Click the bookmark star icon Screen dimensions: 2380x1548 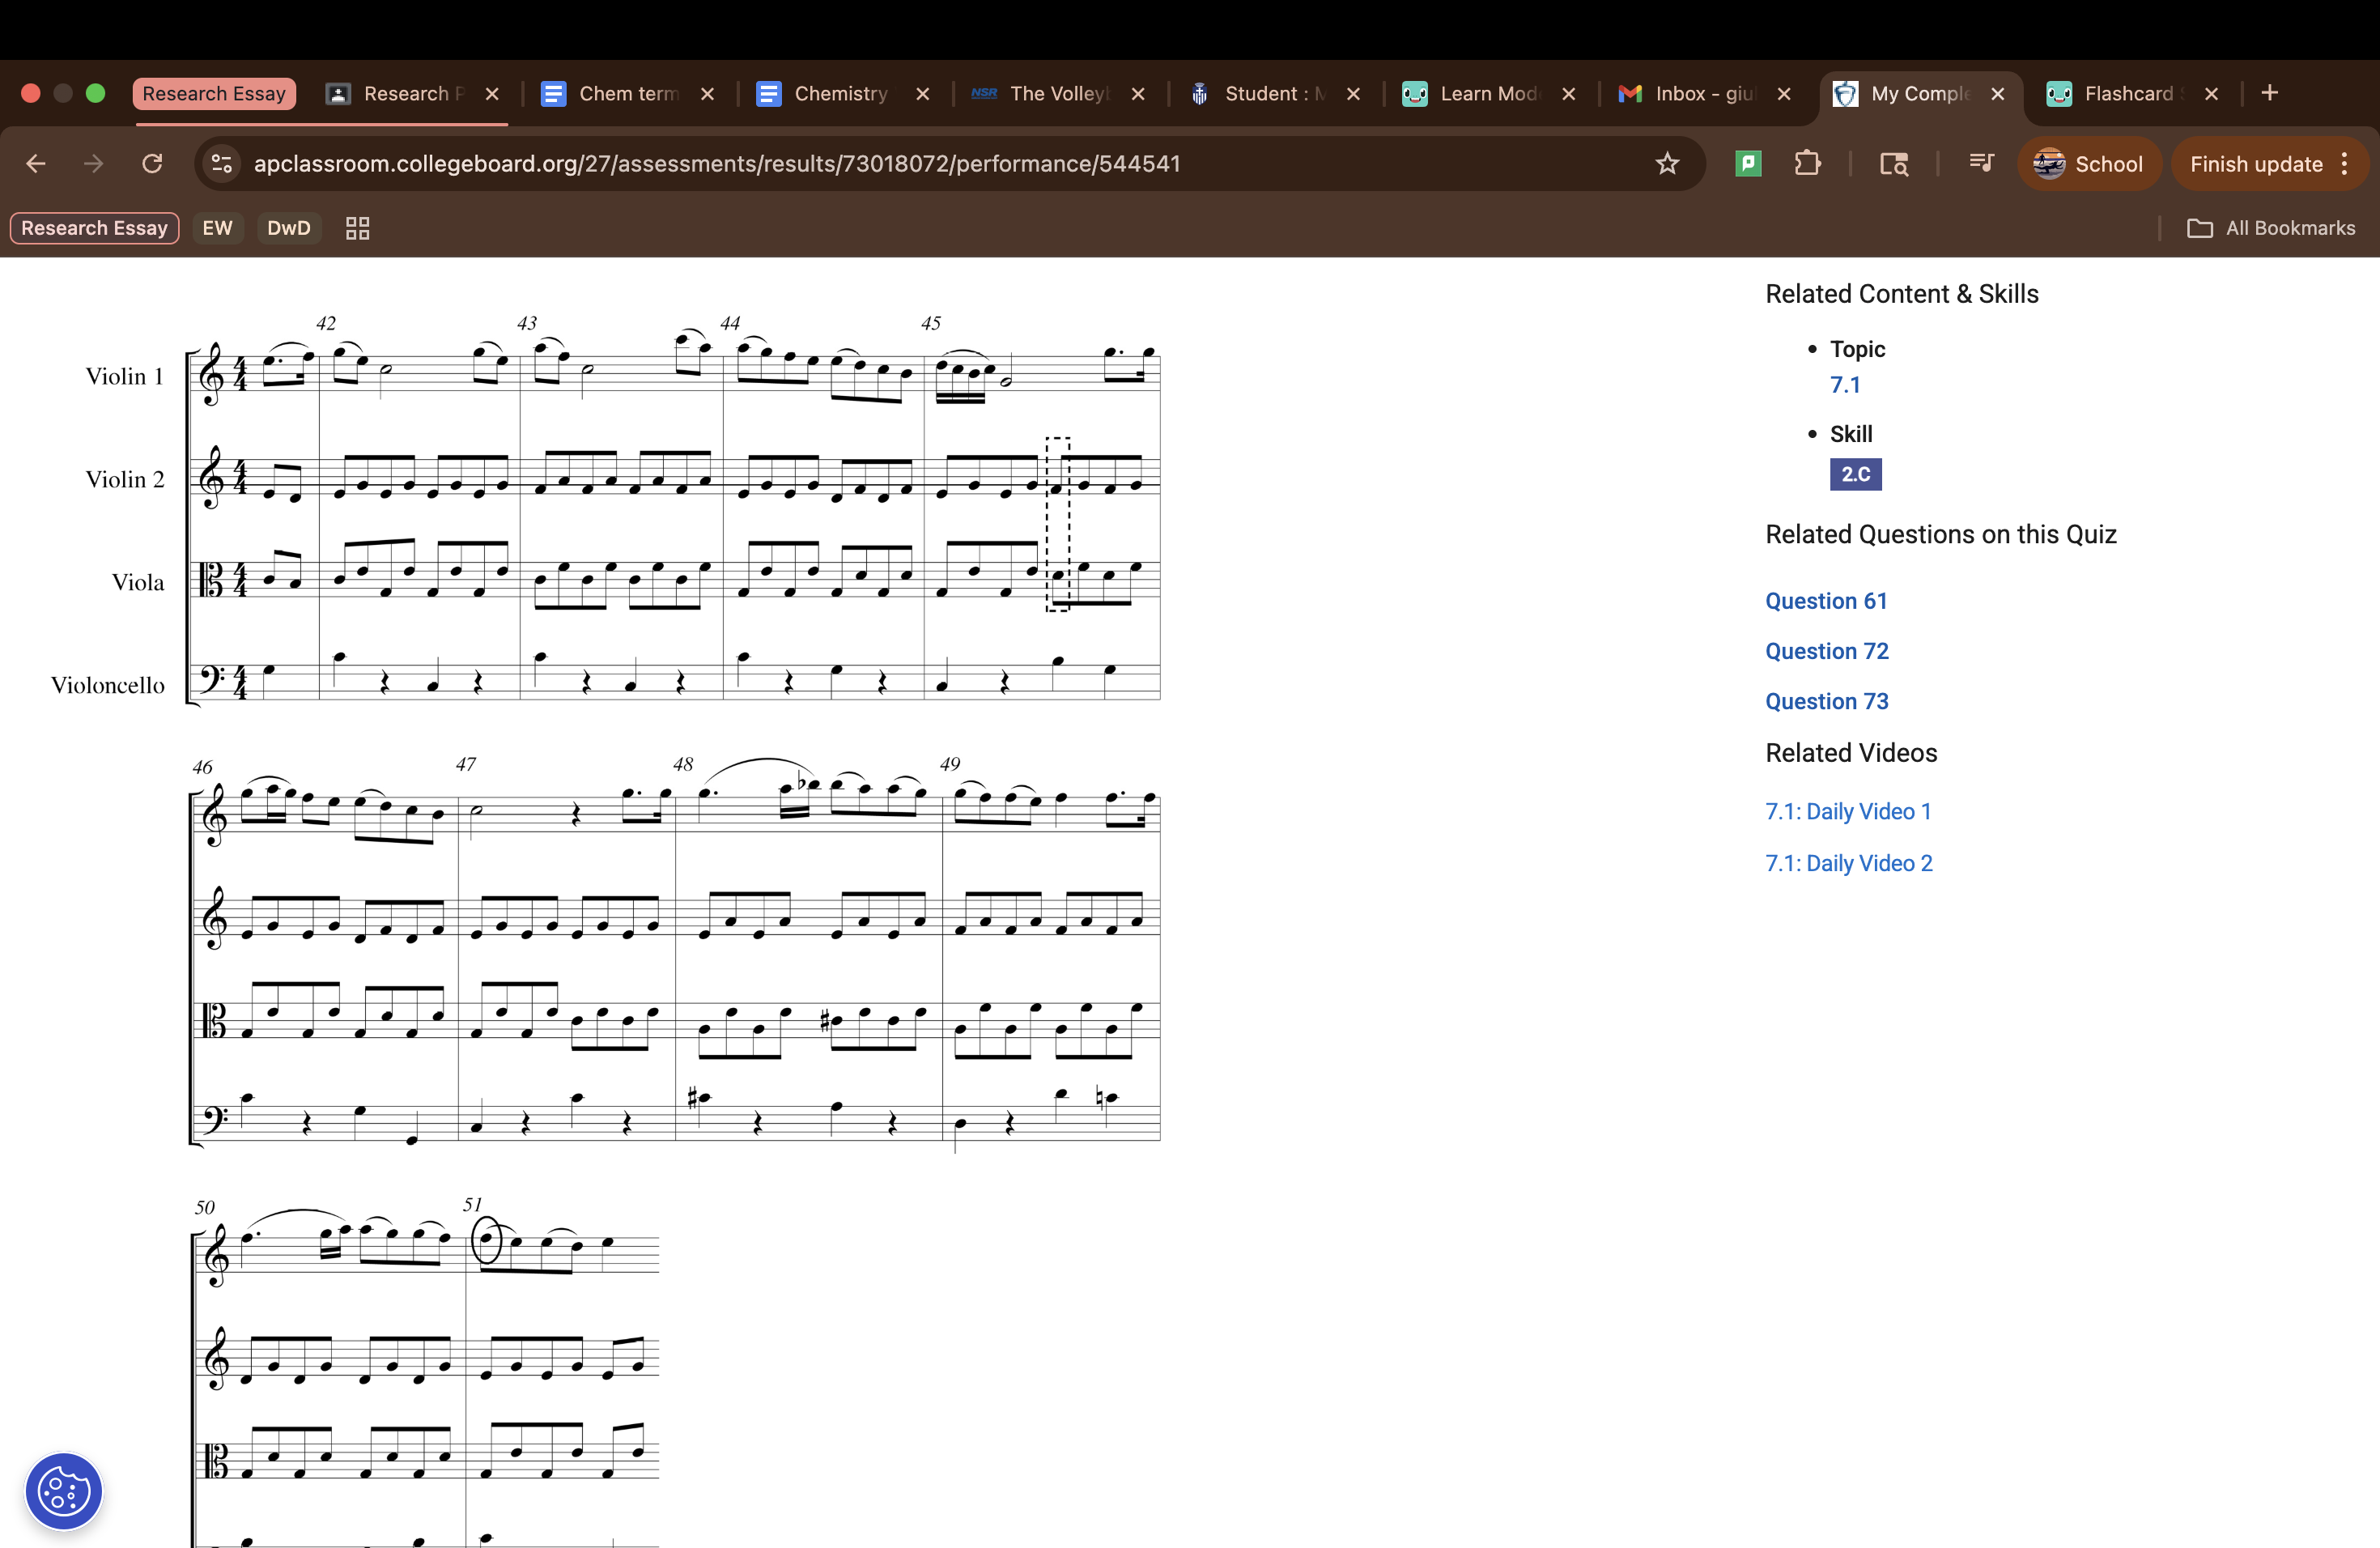[1666, 164]
